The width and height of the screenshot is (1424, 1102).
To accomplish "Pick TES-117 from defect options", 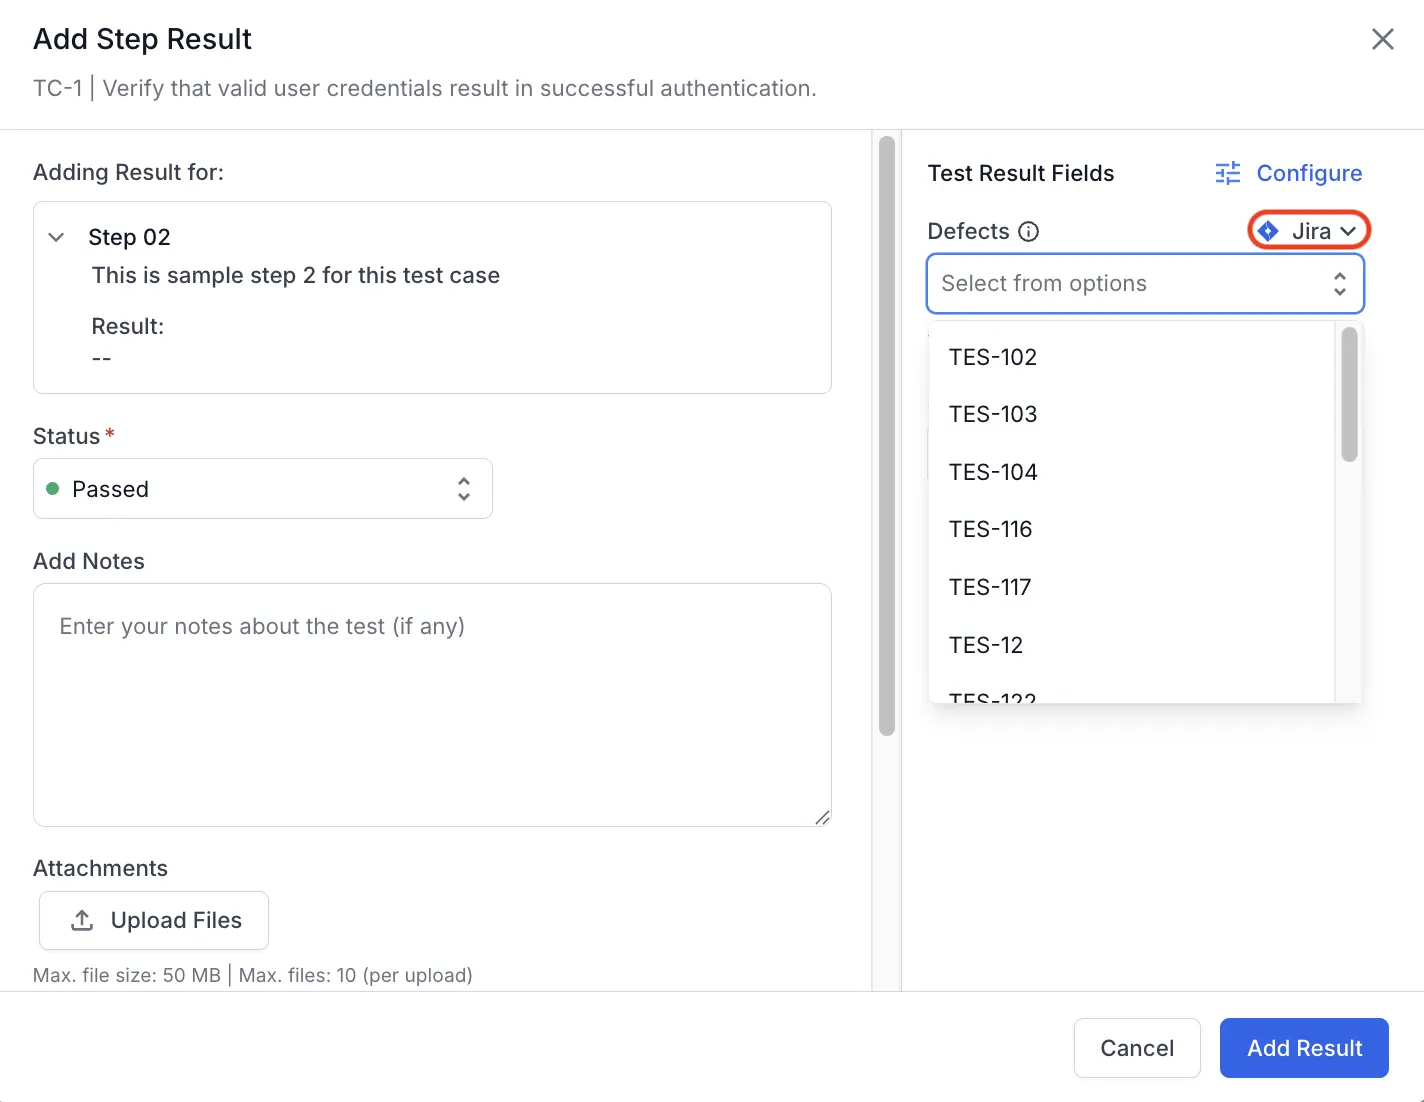I will 990,587.
